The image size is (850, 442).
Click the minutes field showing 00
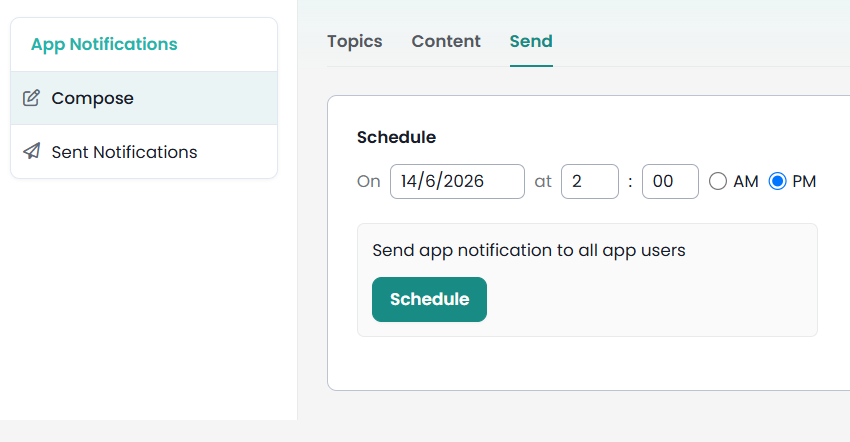coord(671,182)
